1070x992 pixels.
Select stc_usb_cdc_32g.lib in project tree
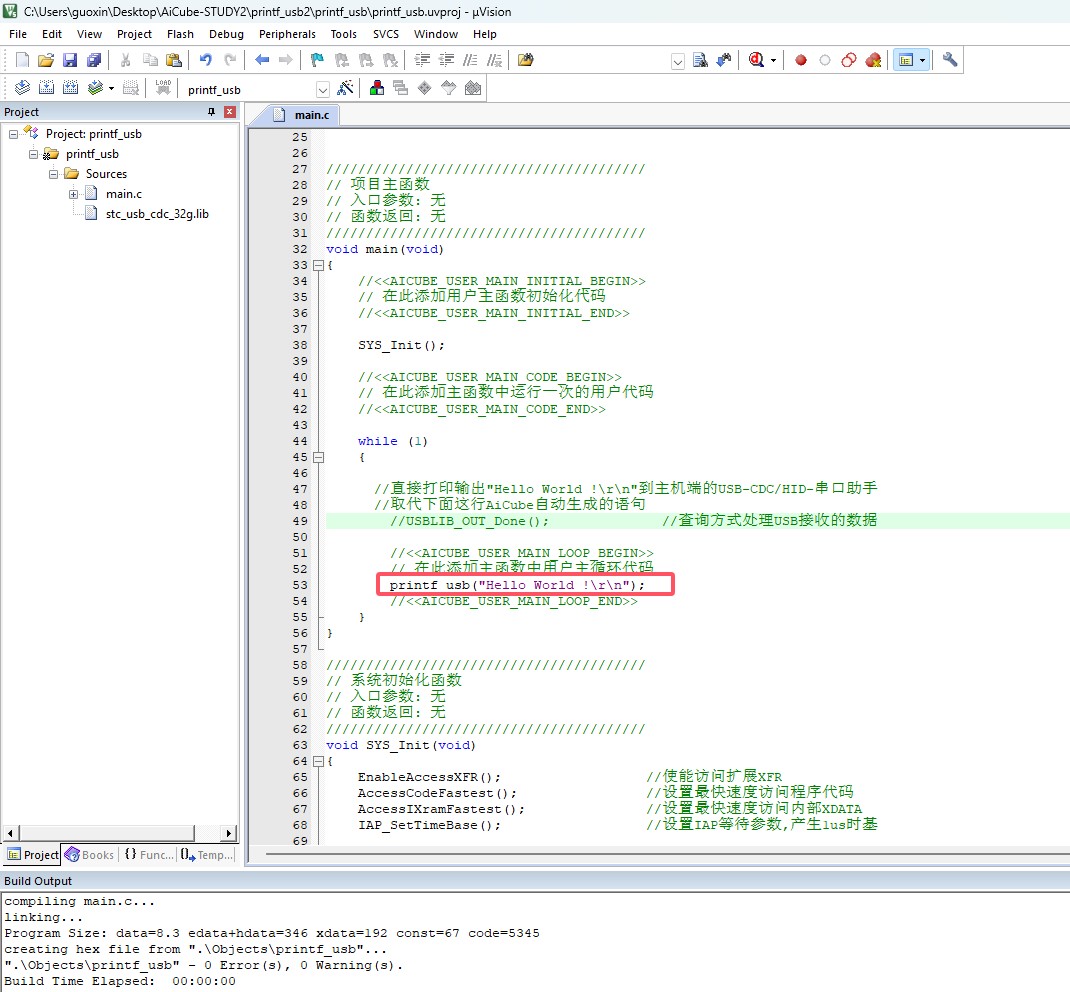pyautogui.click(x=157, y=214)
